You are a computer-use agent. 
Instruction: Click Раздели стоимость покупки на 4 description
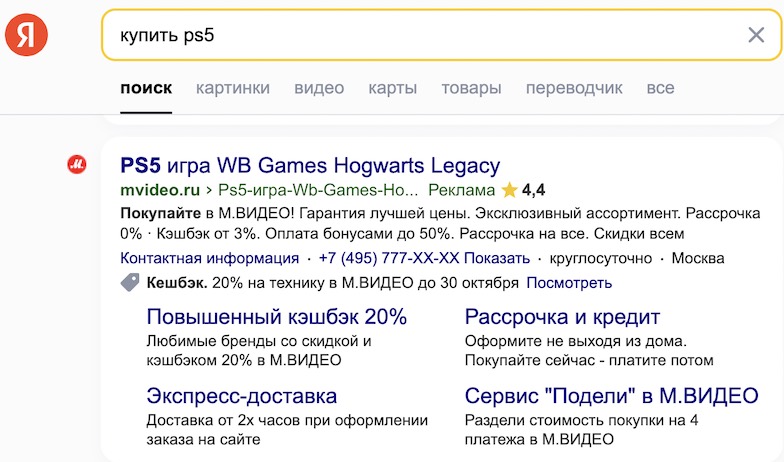click(582, 430)
